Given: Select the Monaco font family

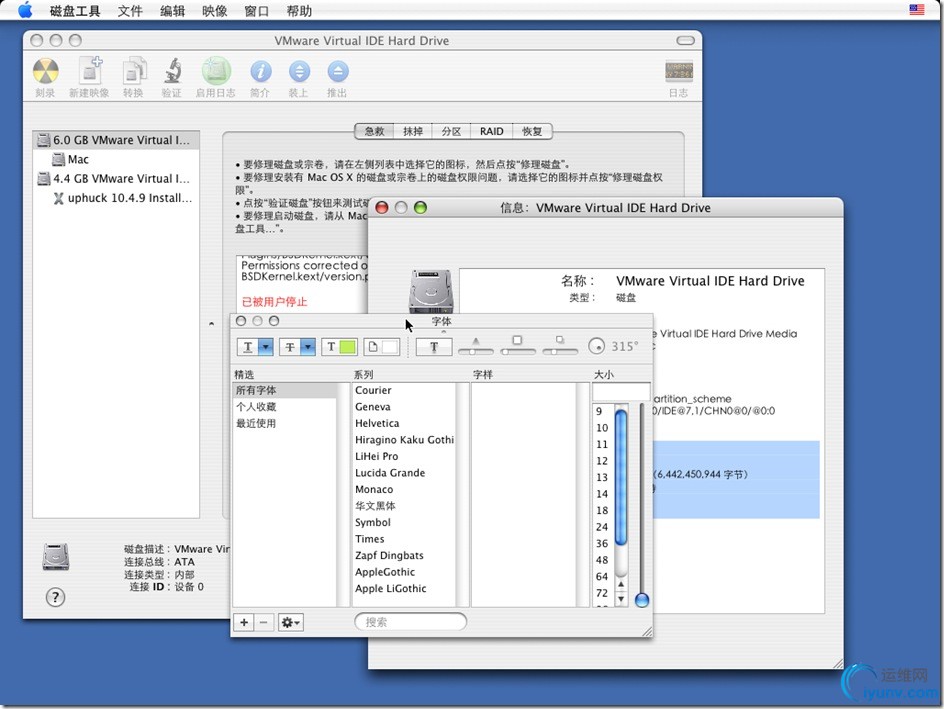Looking at the screenshot, I should [x=404, y=489].
